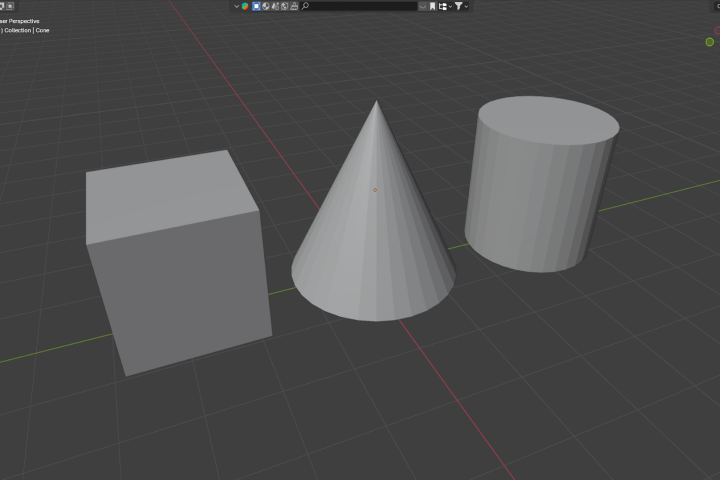Switch to the Material asset type icon

266,6
